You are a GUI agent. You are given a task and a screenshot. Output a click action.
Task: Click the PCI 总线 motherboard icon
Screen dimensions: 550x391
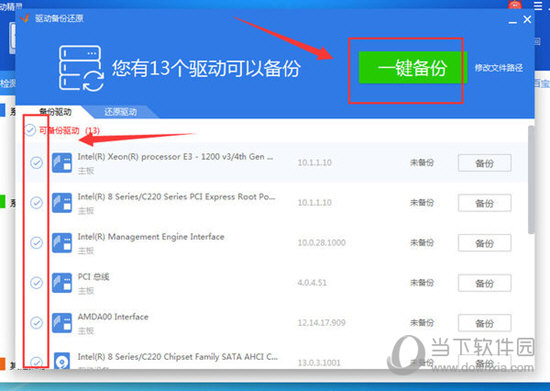point(62,283)
